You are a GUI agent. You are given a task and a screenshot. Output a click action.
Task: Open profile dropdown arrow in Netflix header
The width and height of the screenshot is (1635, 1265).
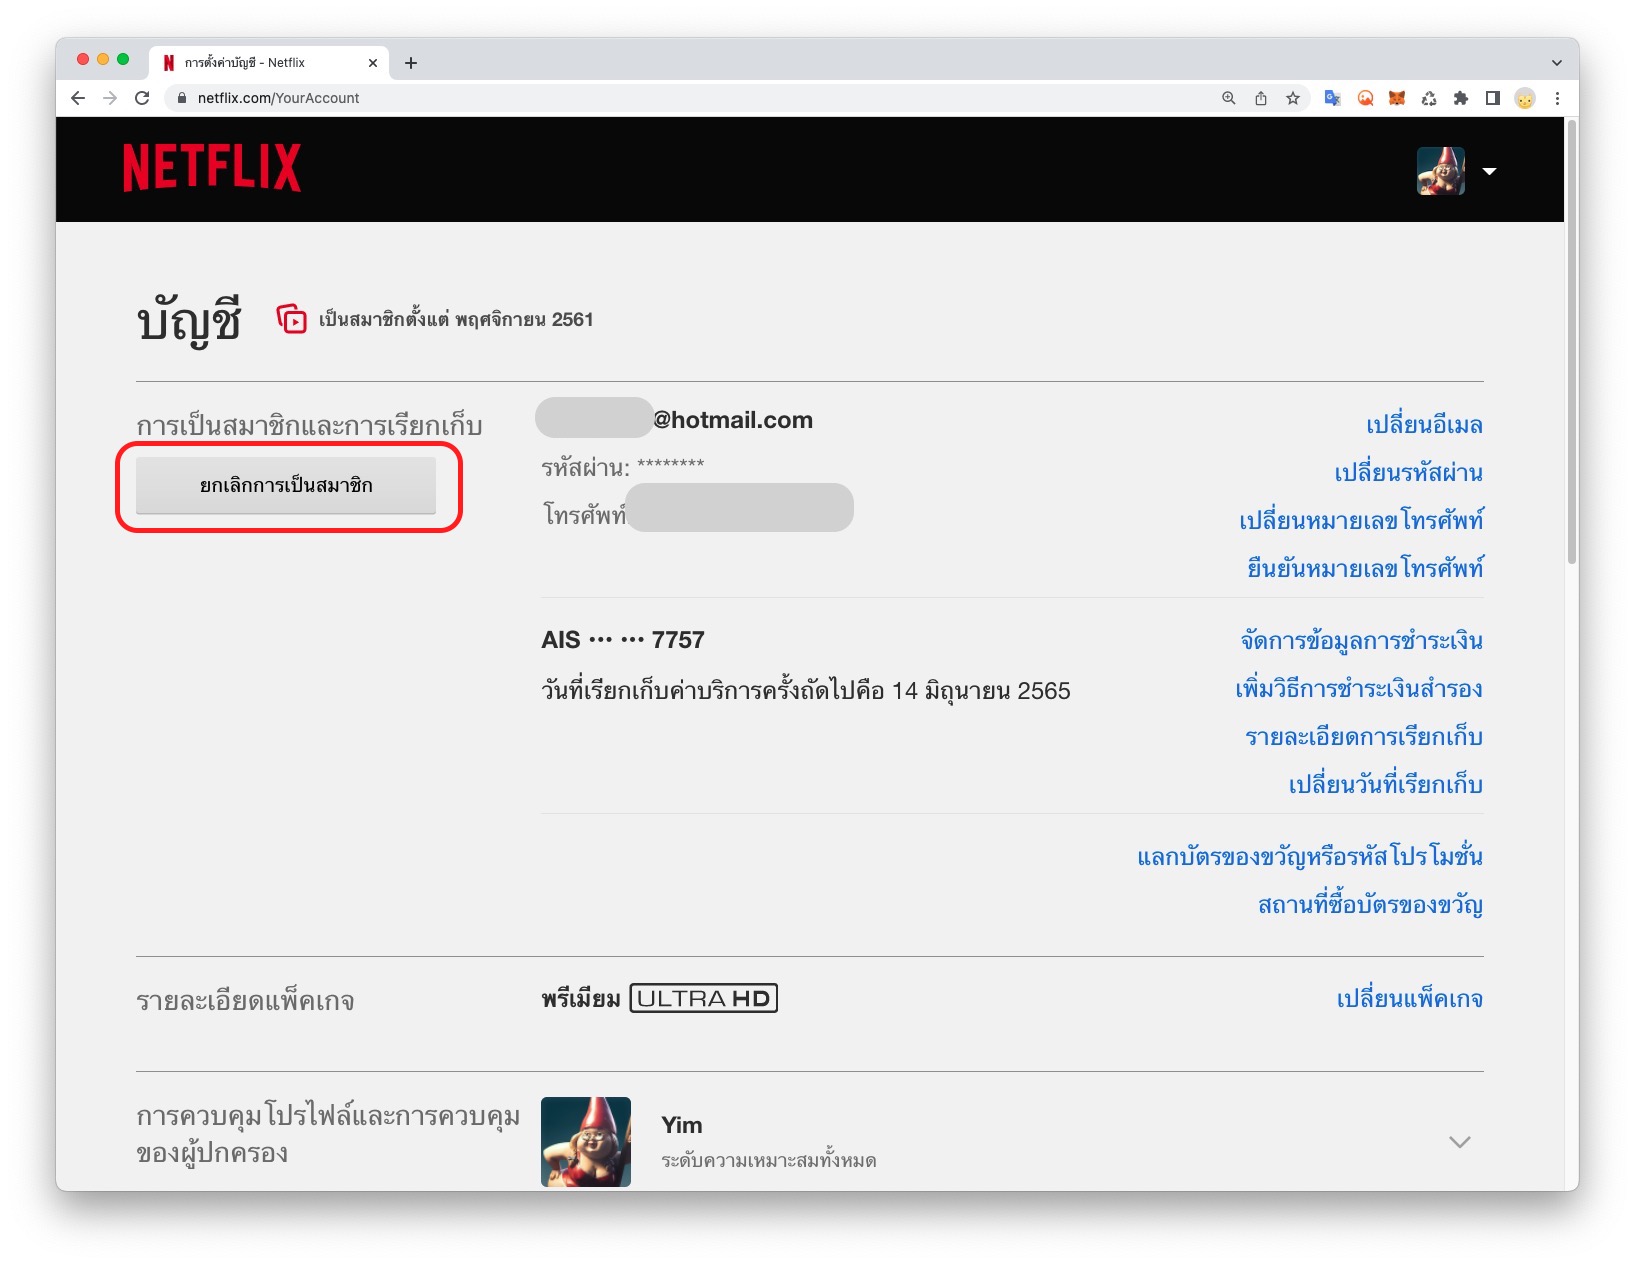tap(1489, 171)
